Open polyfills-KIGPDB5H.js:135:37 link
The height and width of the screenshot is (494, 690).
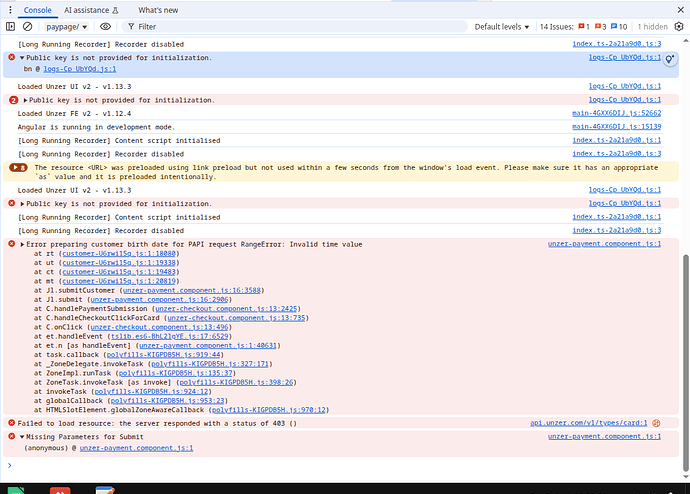[176, 373]
